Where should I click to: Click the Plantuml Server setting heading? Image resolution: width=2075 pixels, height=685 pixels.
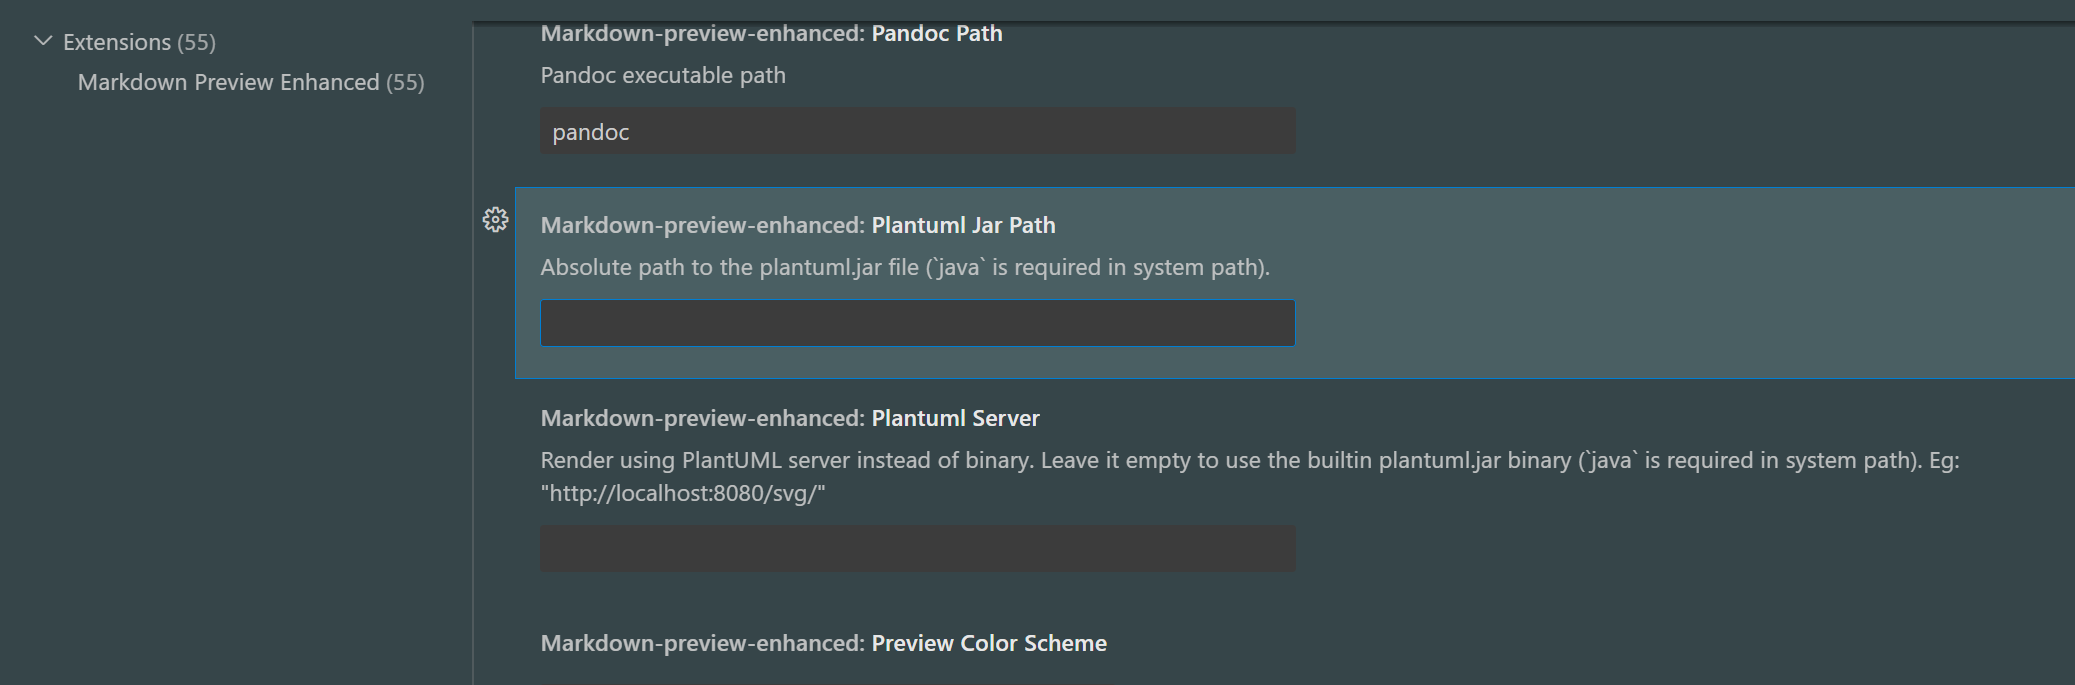pyautogui.click(x=955, y=418)
